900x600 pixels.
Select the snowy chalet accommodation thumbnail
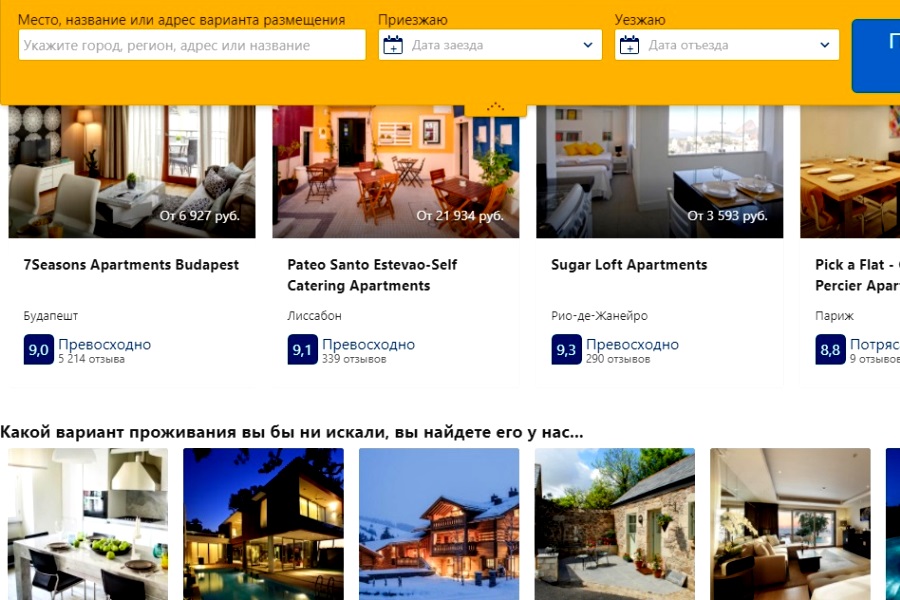[x=439, y=524]
